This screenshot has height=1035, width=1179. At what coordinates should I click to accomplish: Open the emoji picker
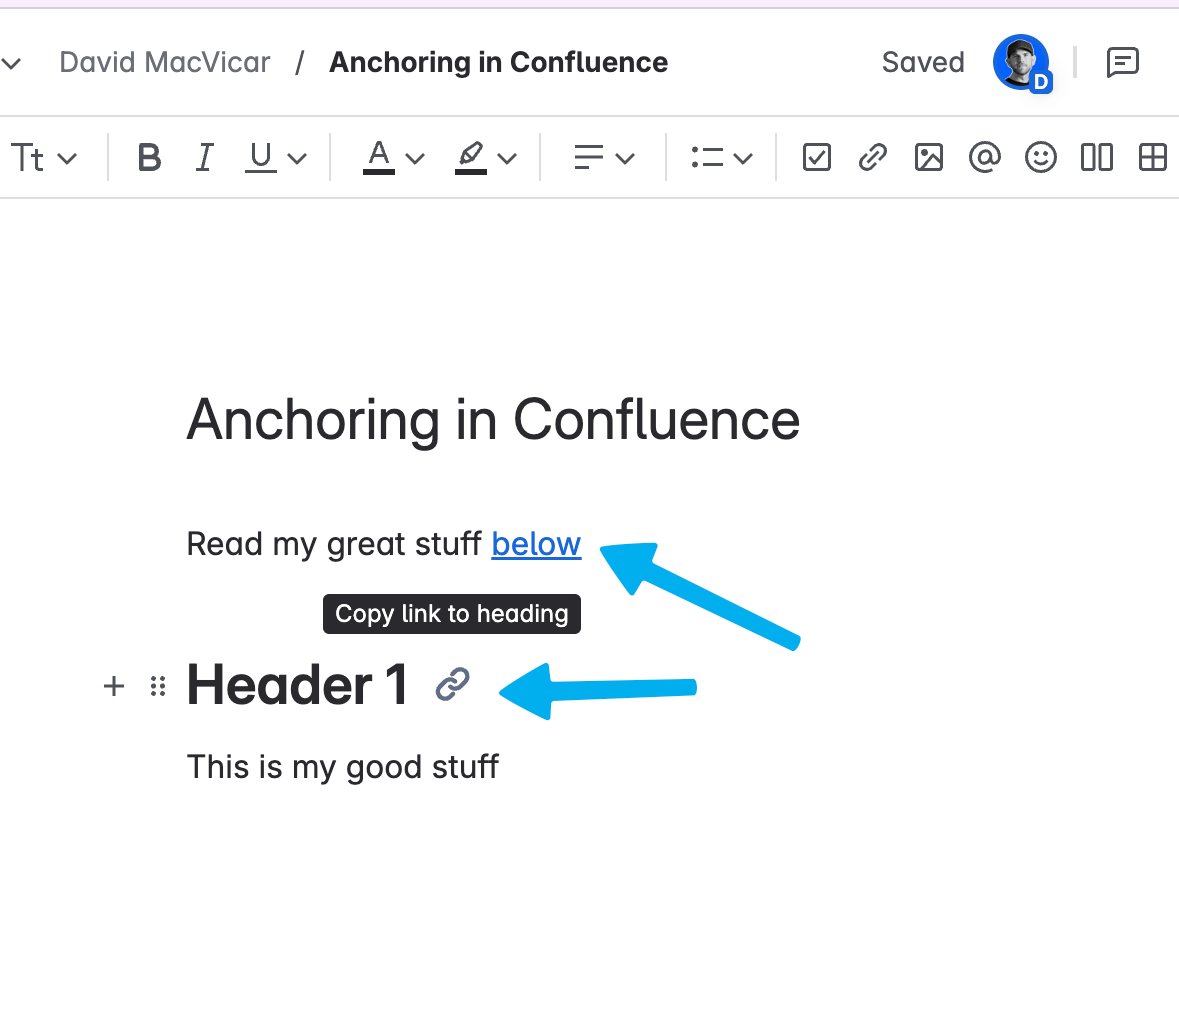(1041, 158)
